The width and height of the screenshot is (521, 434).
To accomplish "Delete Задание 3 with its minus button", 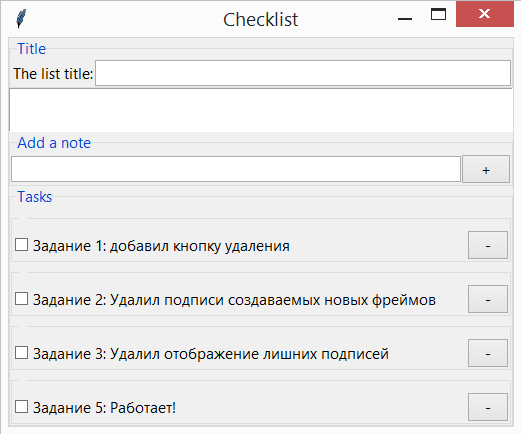I will point(488,353).
